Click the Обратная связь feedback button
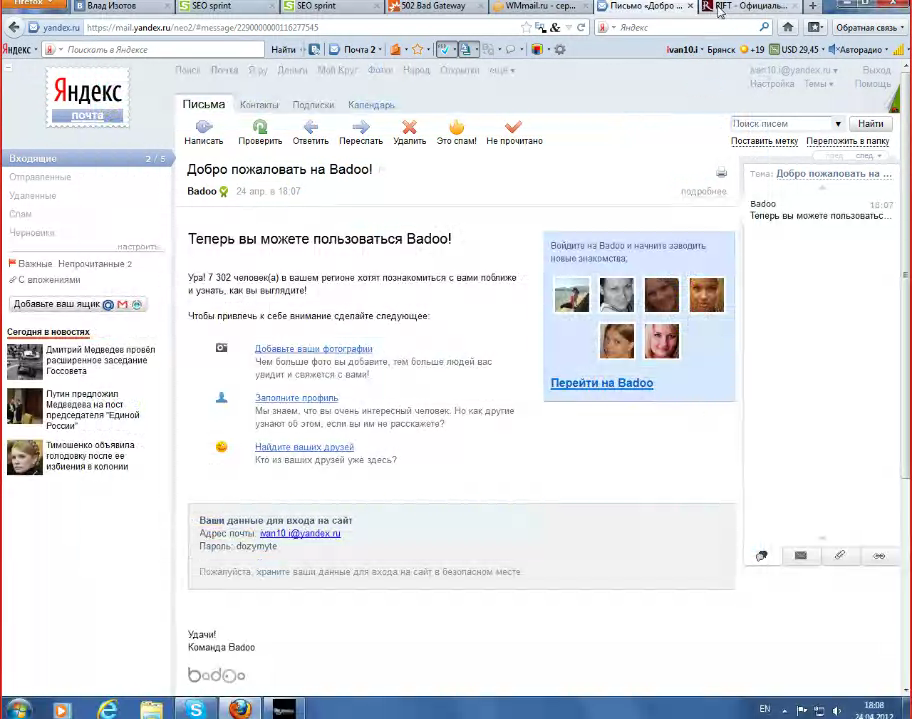Viewport: 912px width, 720px height. (870, 27)
